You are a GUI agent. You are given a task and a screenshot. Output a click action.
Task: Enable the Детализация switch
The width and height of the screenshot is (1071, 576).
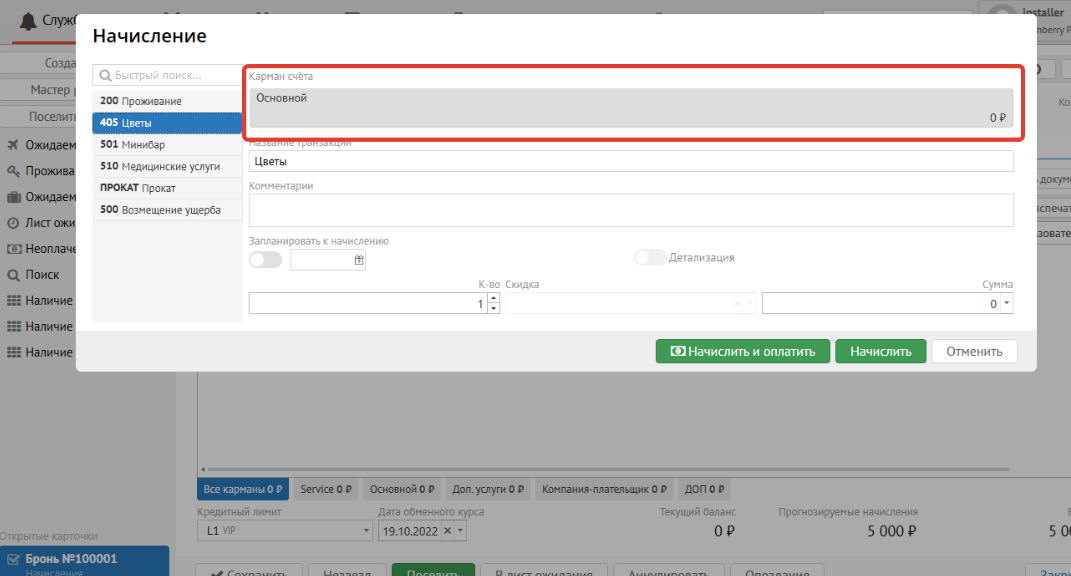coord(650,257)
